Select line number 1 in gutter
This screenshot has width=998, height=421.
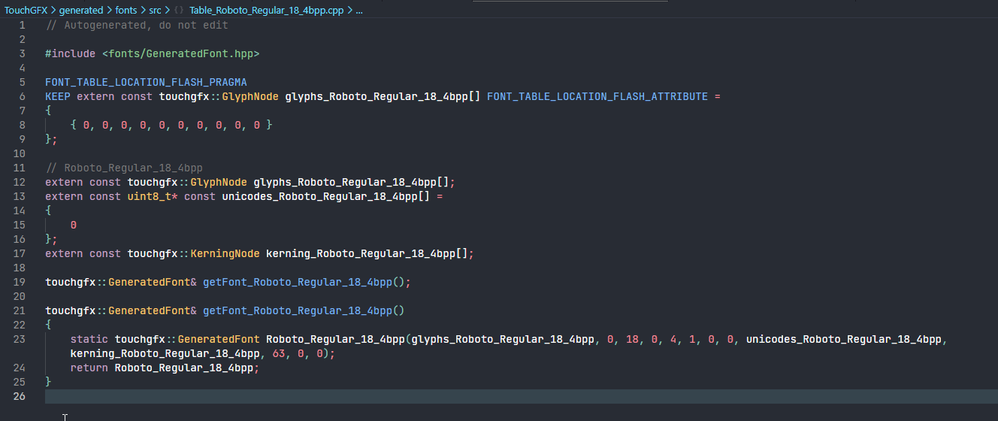(23, 25)
